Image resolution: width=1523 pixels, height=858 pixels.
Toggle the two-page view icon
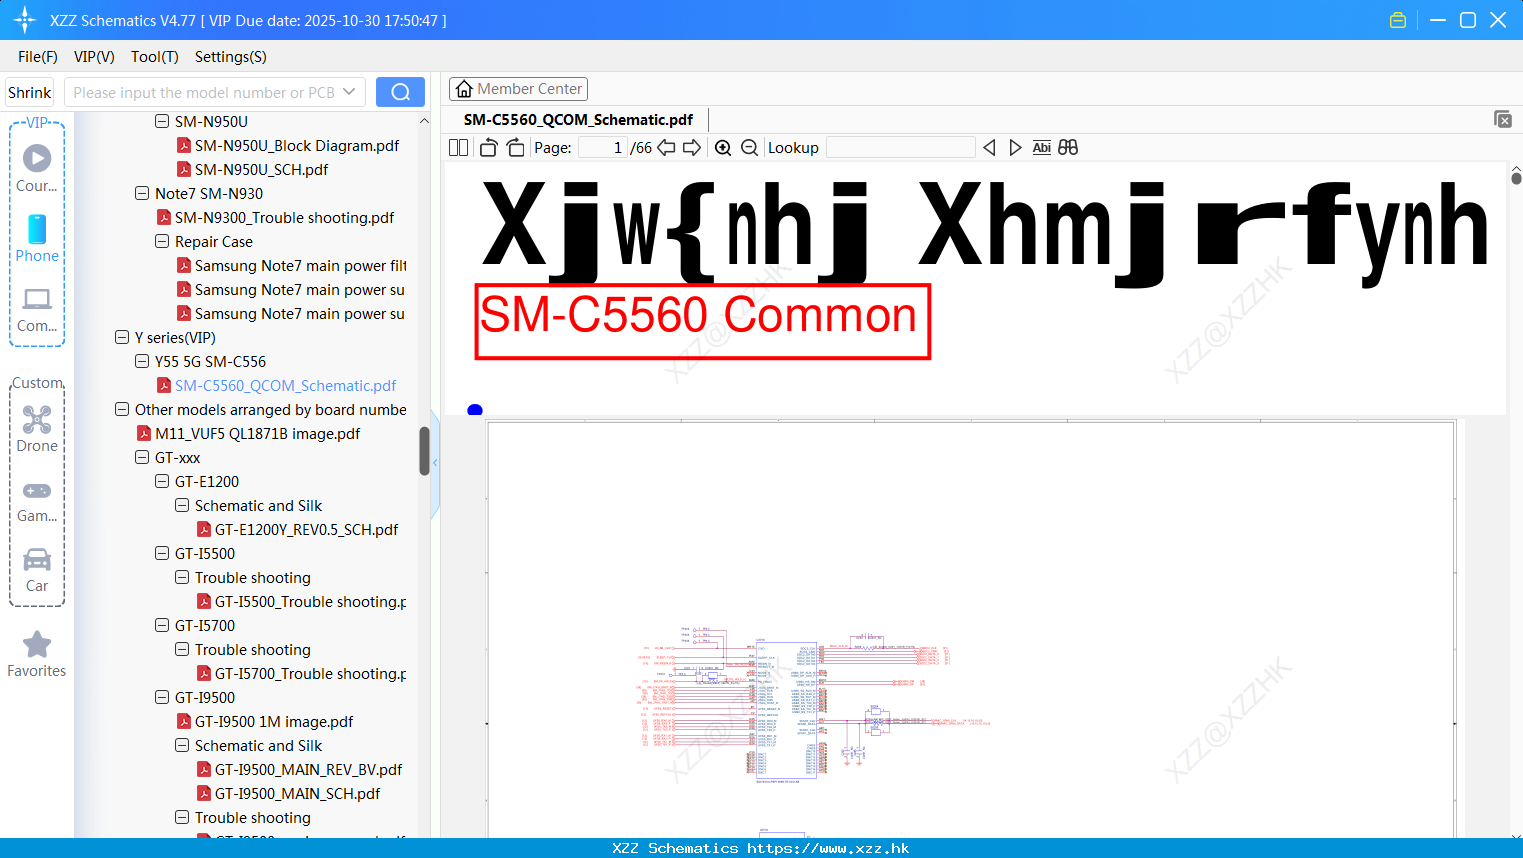point(458,148)
